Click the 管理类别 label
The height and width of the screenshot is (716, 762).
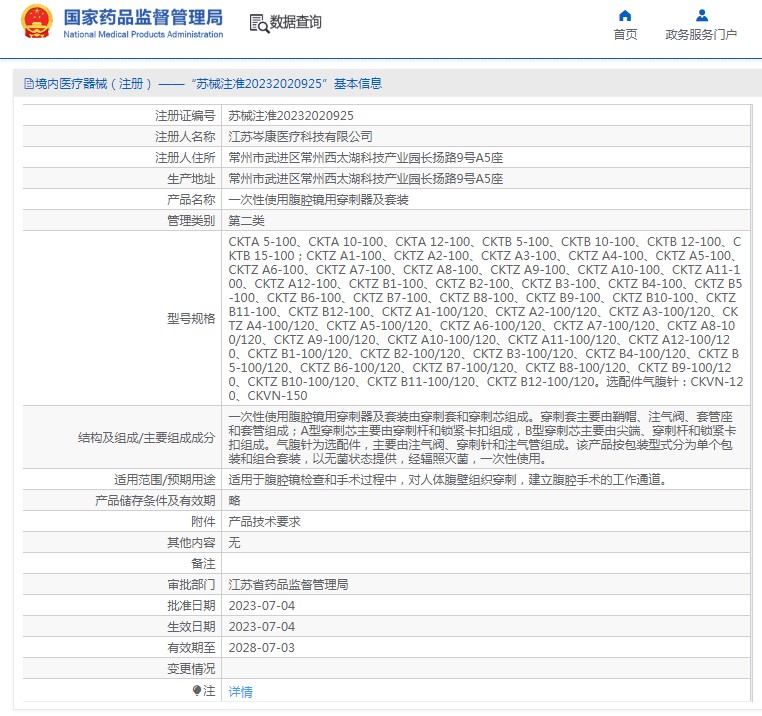[x=191, y=221]
